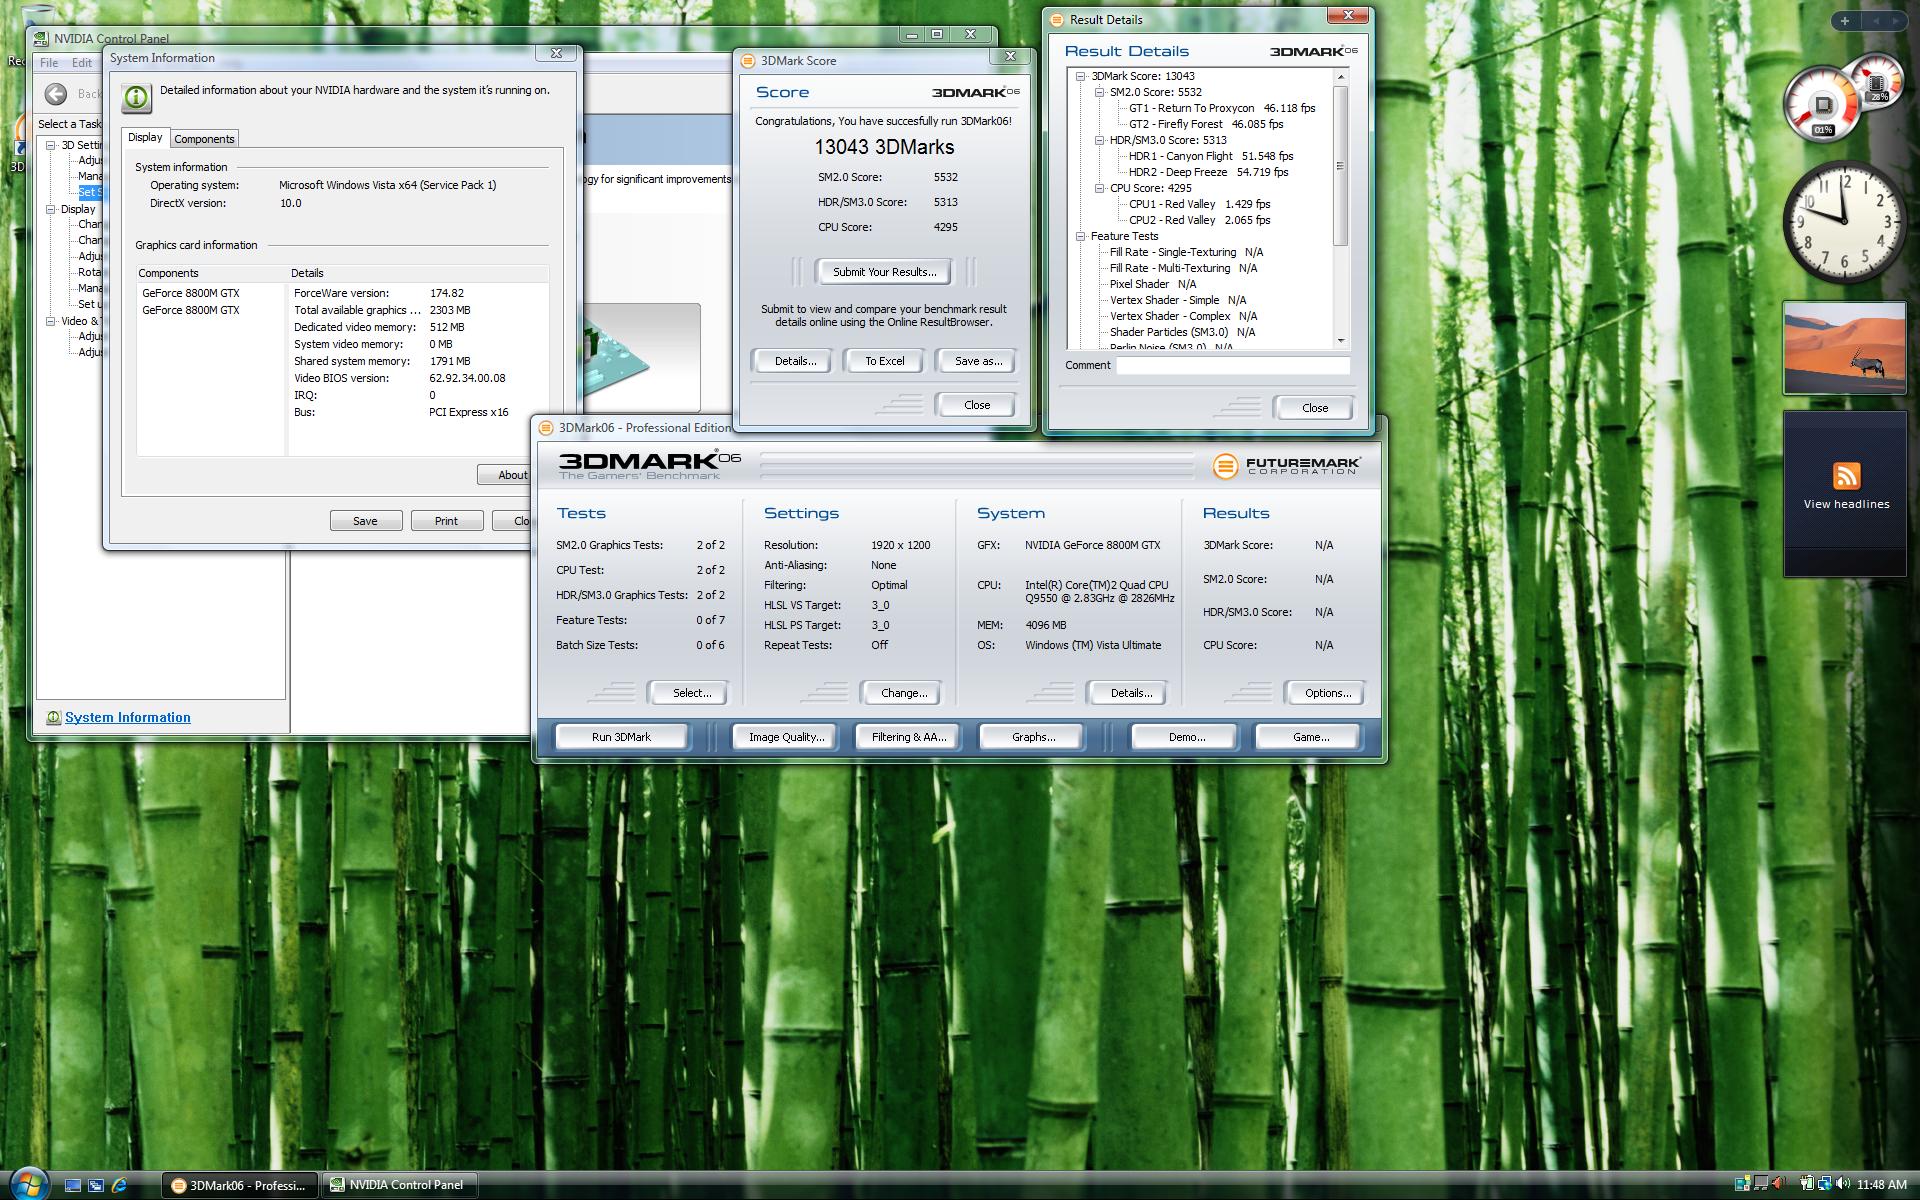The height and width of the screenshot is (1200, 1920).
Task: Switch to Components tab in System Information
Action: [204, 139]
